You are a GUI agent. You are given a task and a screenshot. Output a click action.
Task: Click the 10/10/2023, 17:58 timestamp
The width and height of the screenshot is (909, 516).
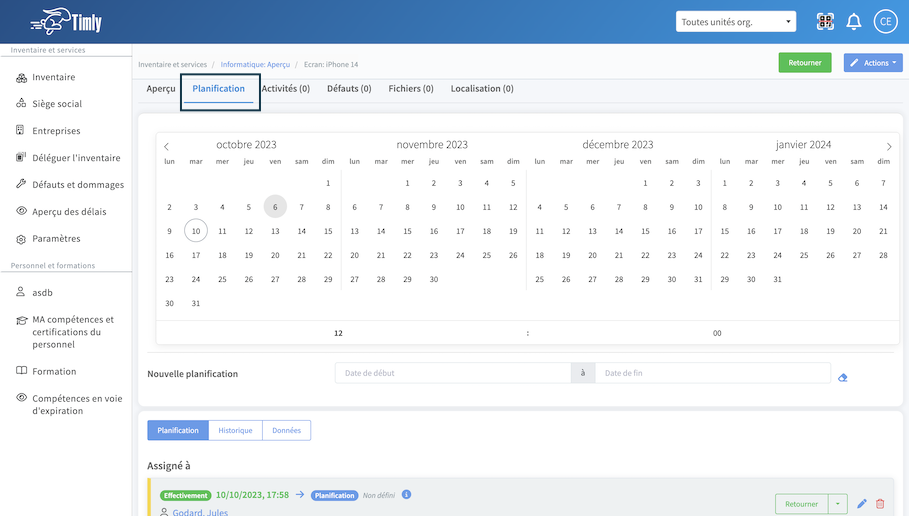coord(252,495)
